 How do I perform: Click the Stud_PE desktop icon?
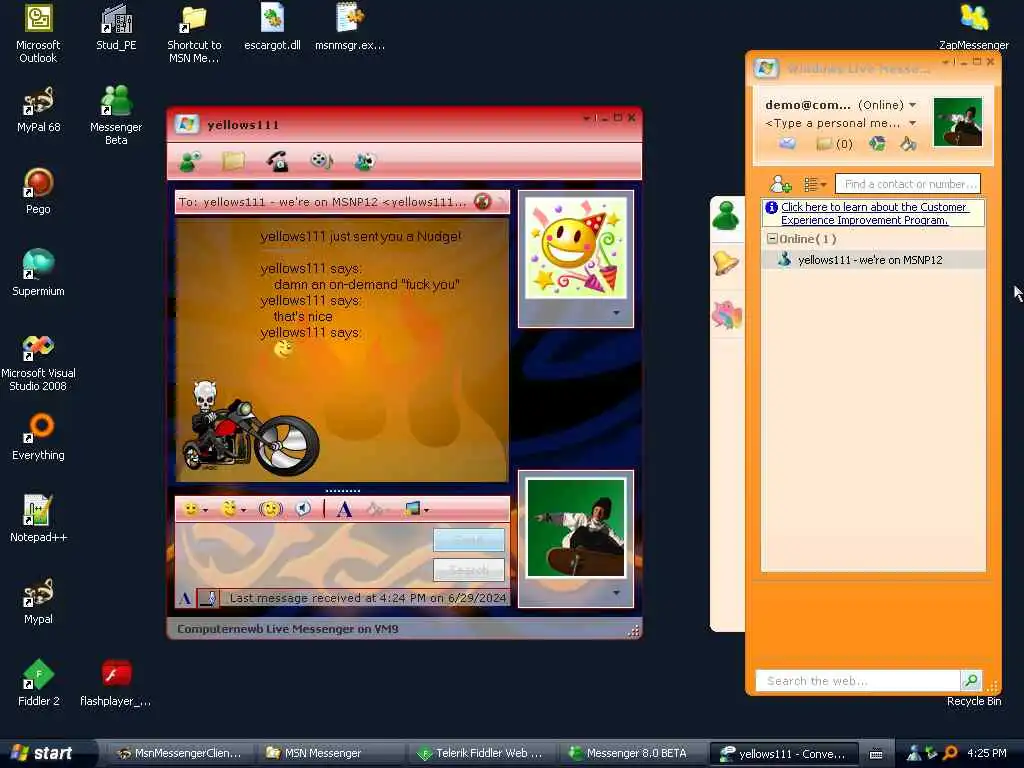click(x=116, y=27)
